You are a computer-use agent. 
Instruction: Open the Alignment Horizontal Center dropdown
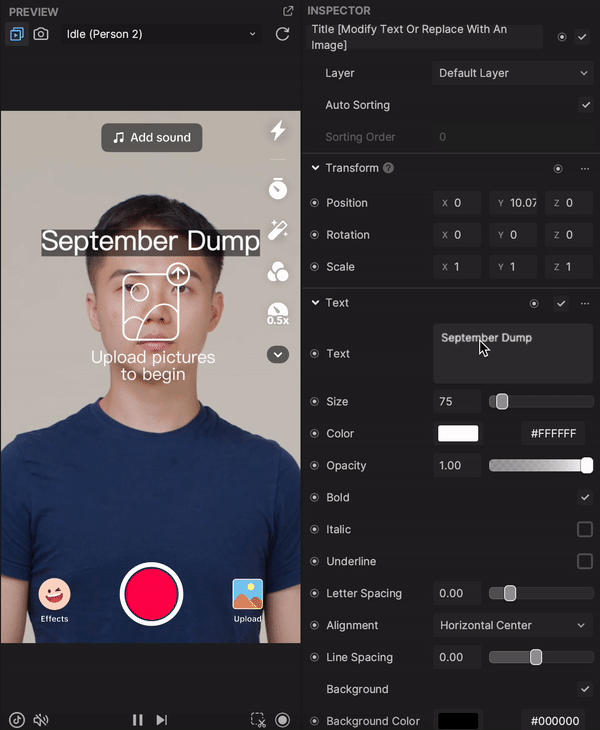click(513, 625)
